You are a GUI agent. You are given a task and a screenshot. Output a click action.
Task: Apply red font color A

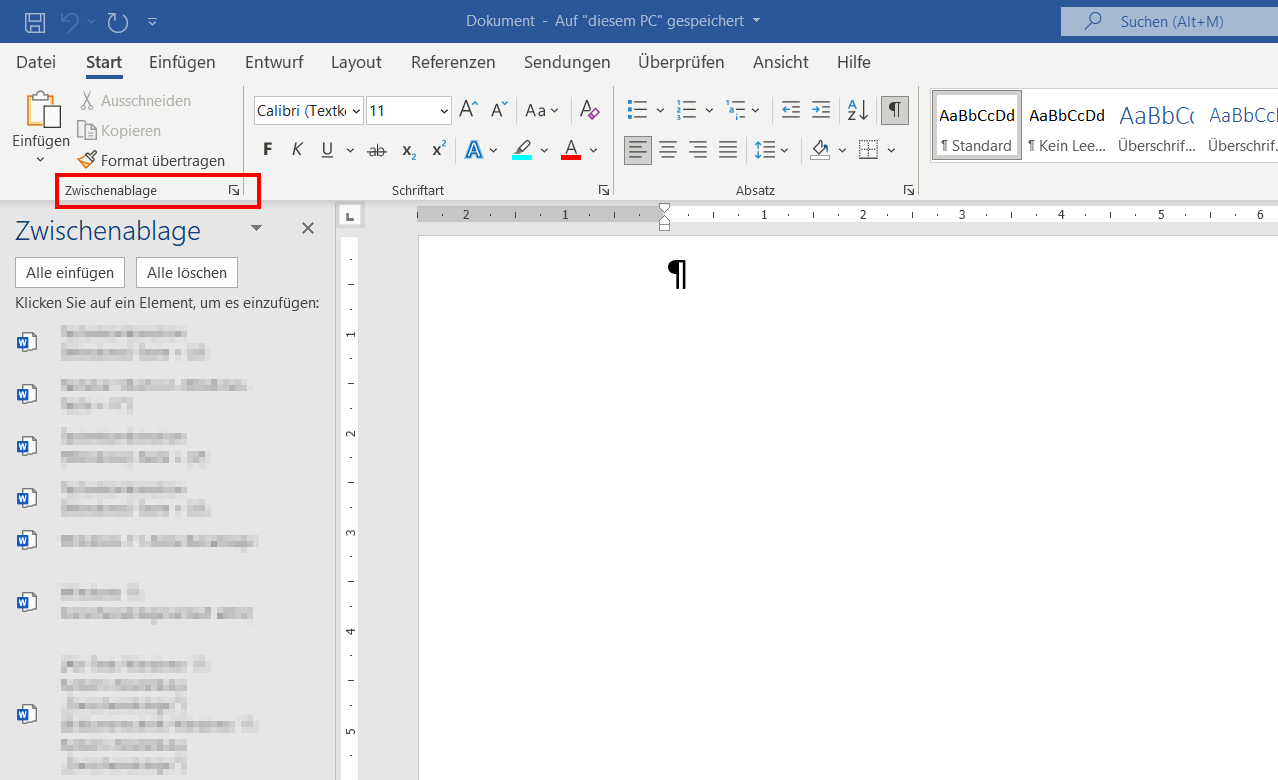[x=571, y=150]
